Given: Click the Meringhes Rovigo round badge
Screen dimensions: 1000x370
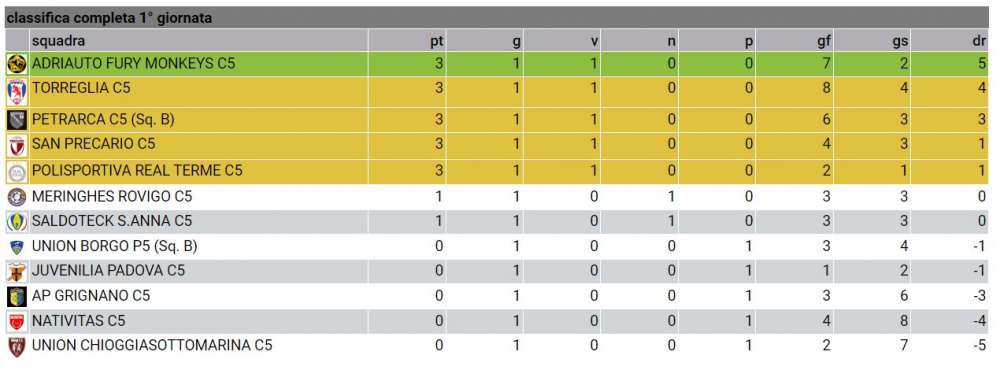Looking at the screenshot, I should 17,197.
